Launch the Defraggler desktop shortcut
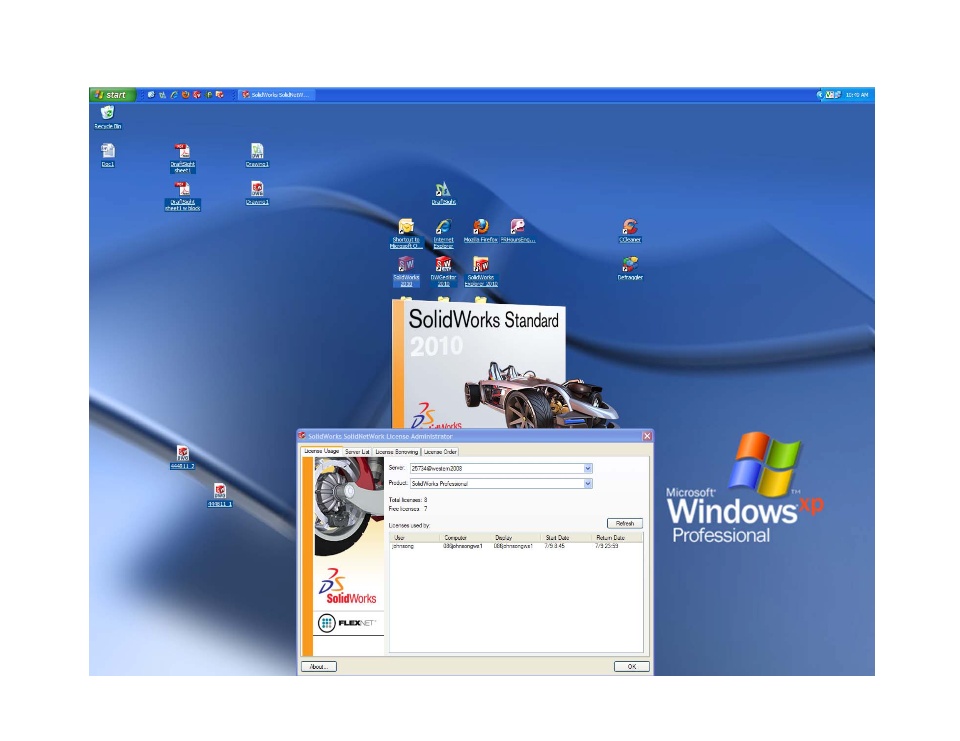 (630, 268)
